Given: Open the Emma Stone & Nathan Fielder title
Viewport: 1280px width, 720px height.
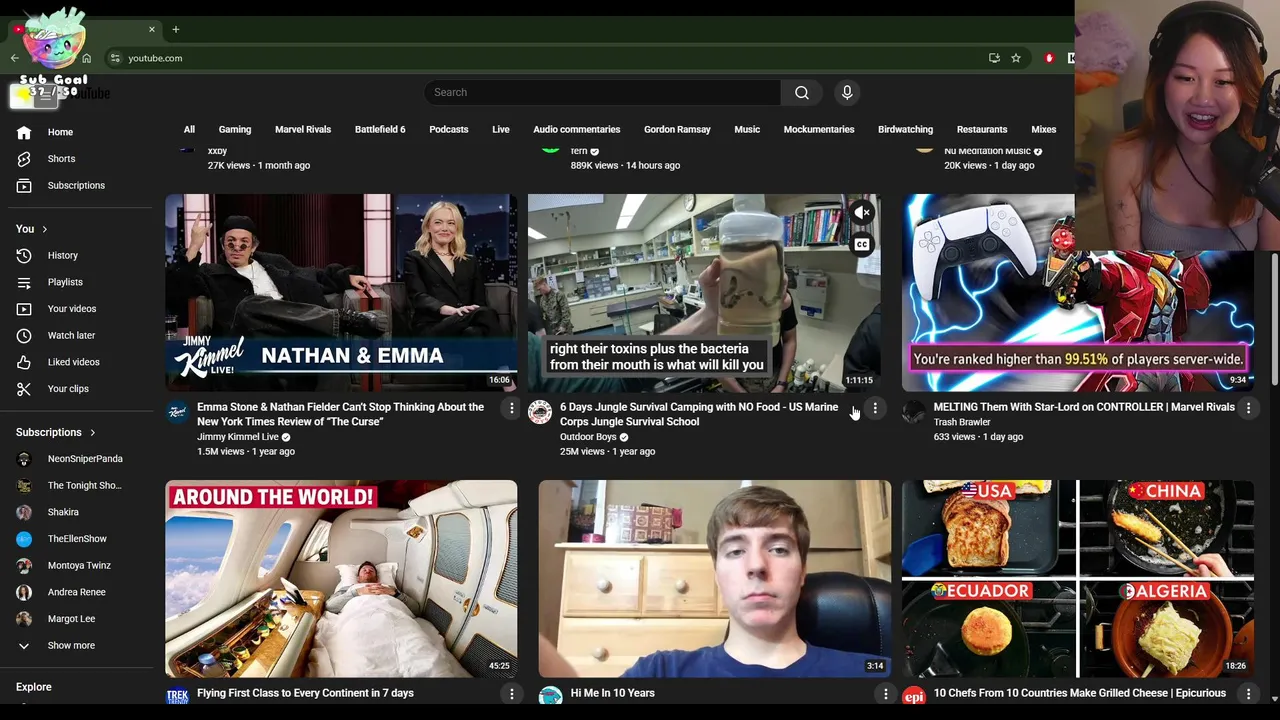Looking at the screenshot, I should pyautogui.click(x=340, y=414).
